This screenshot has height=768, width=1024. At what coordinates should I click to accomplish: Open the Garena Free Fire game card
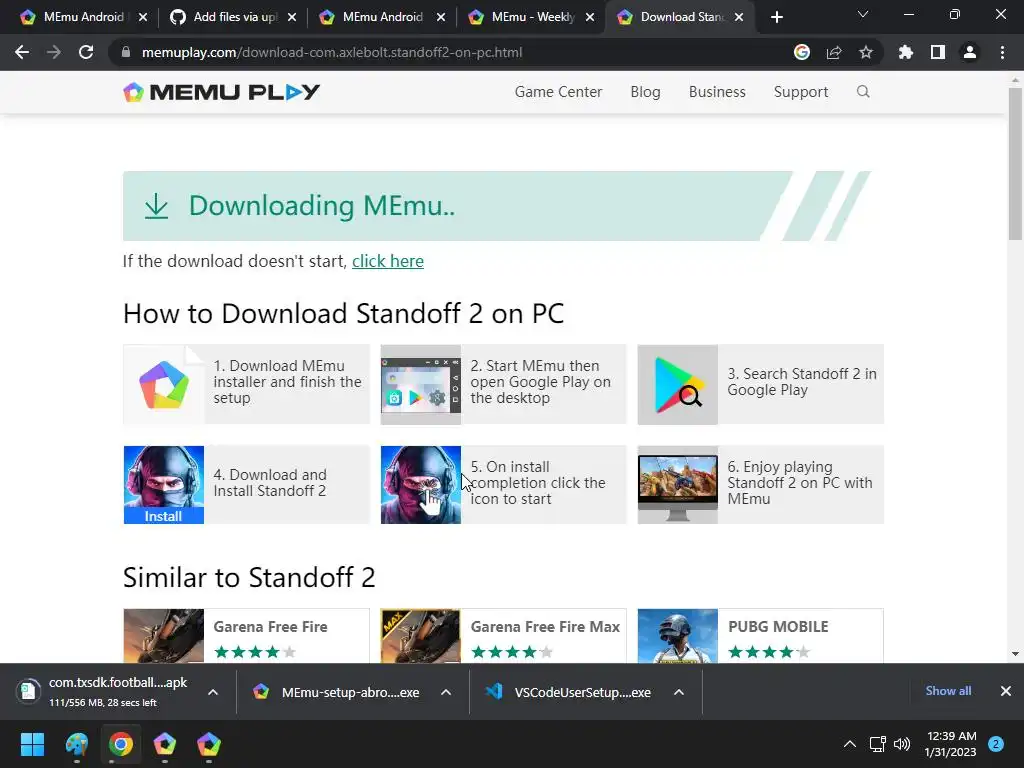[x=246, y=636]
